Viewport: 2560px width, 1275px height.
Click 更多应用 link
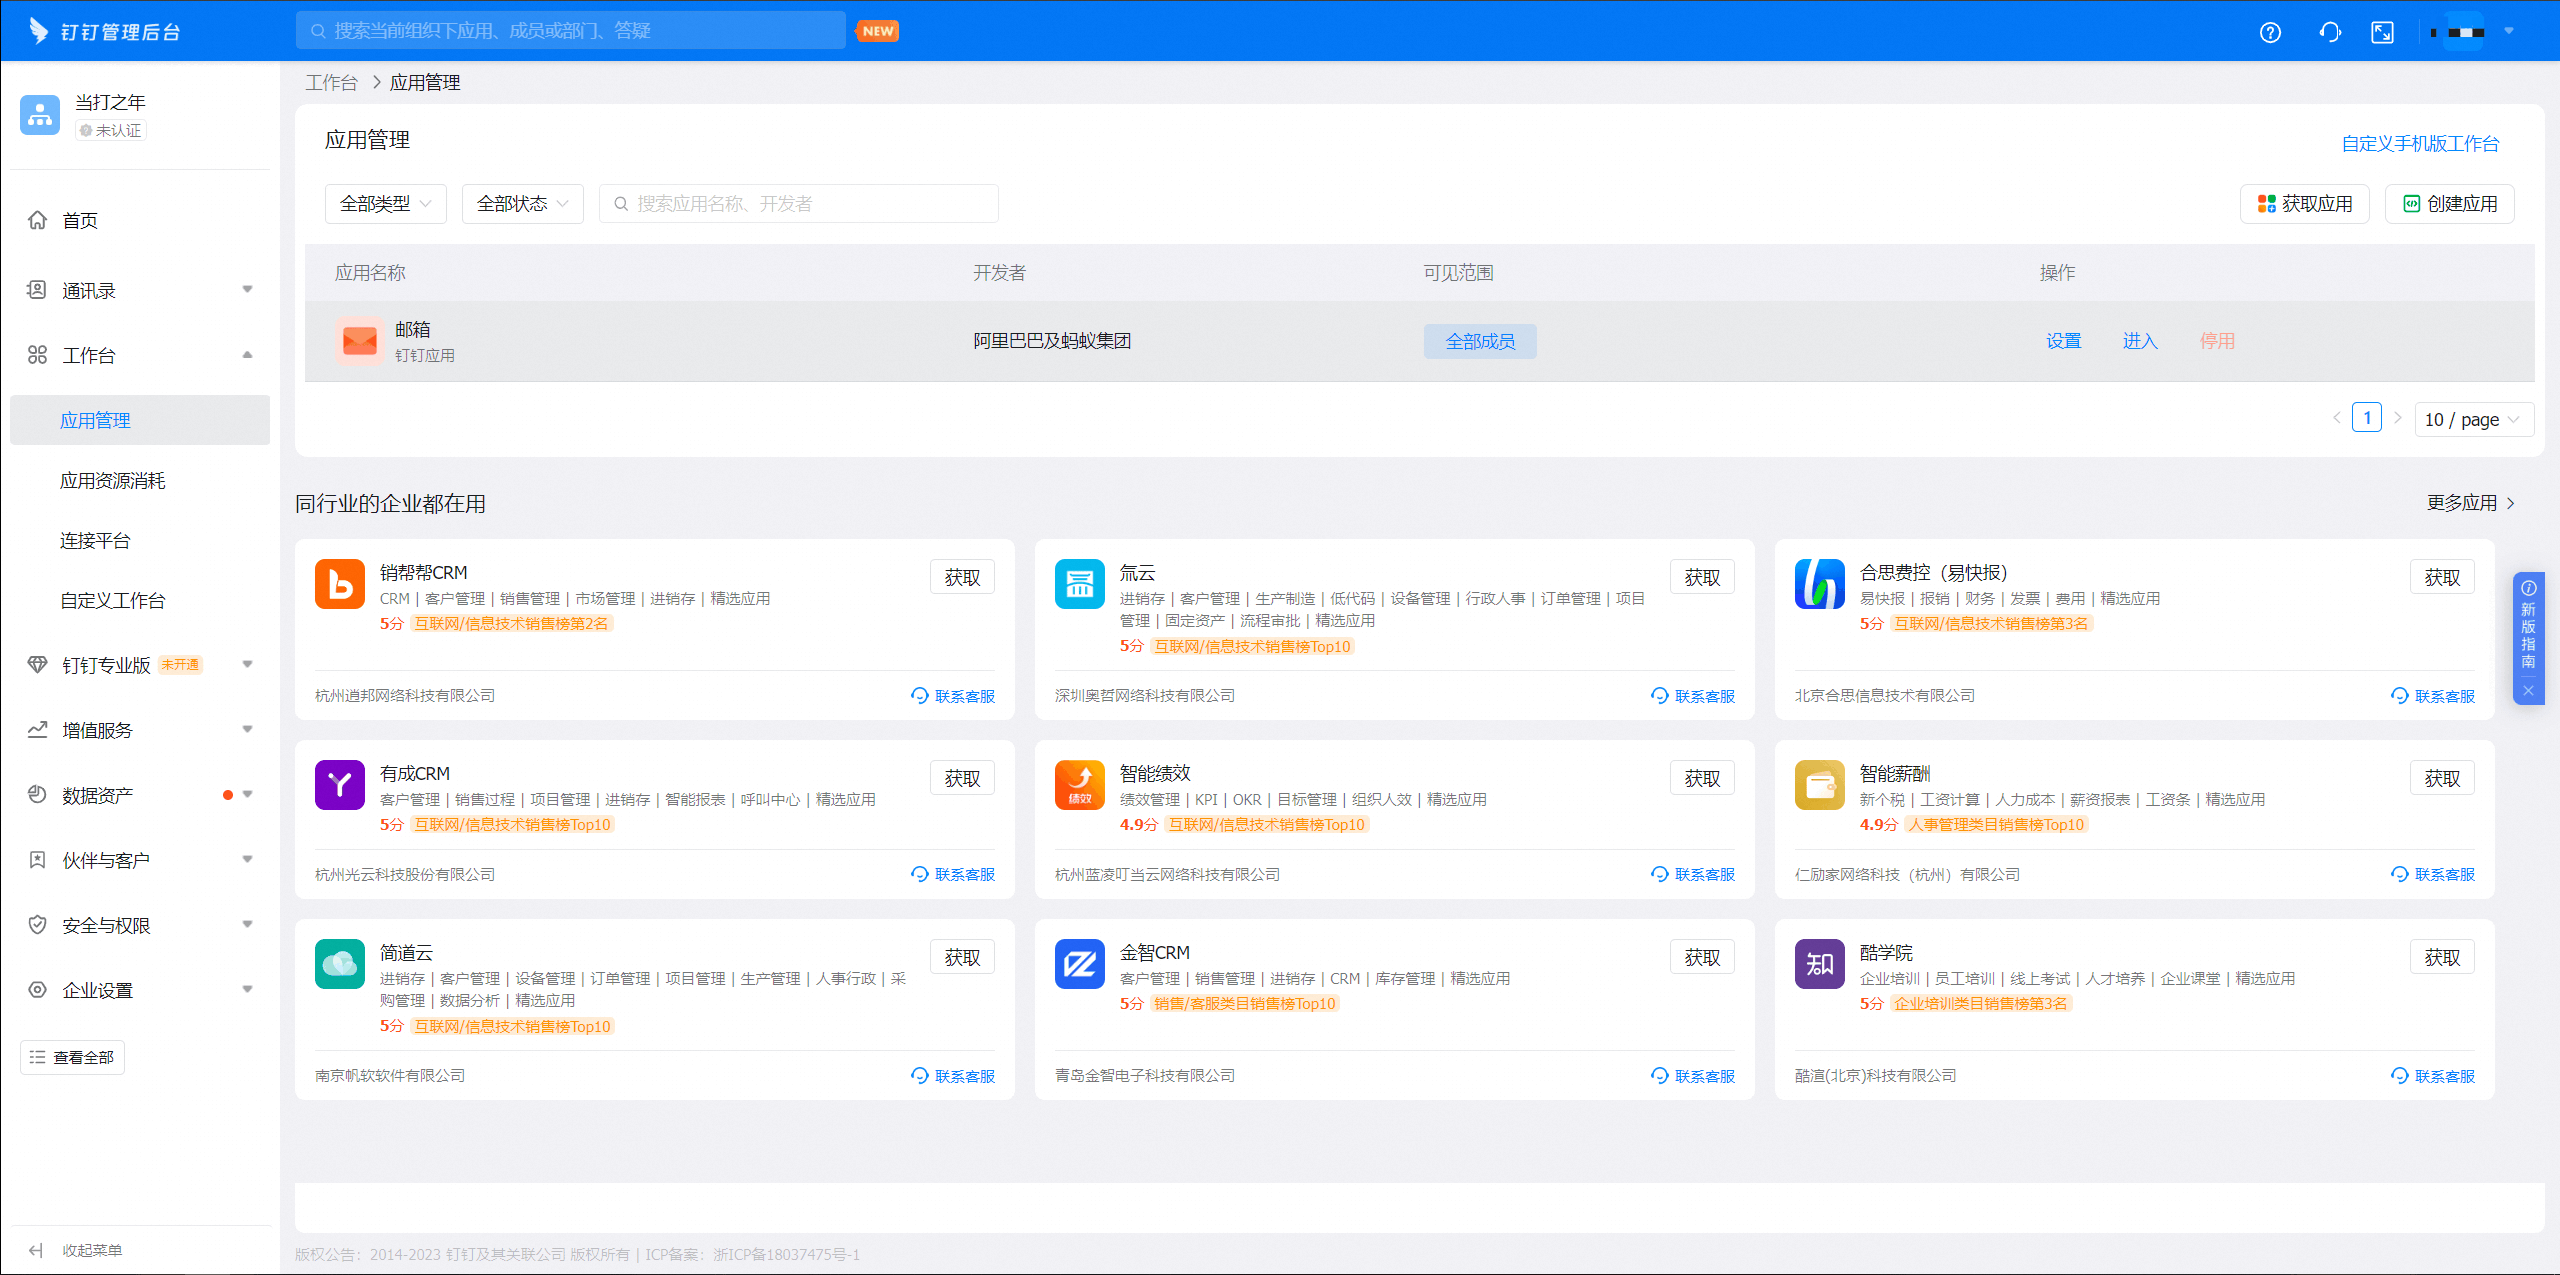2470,503
